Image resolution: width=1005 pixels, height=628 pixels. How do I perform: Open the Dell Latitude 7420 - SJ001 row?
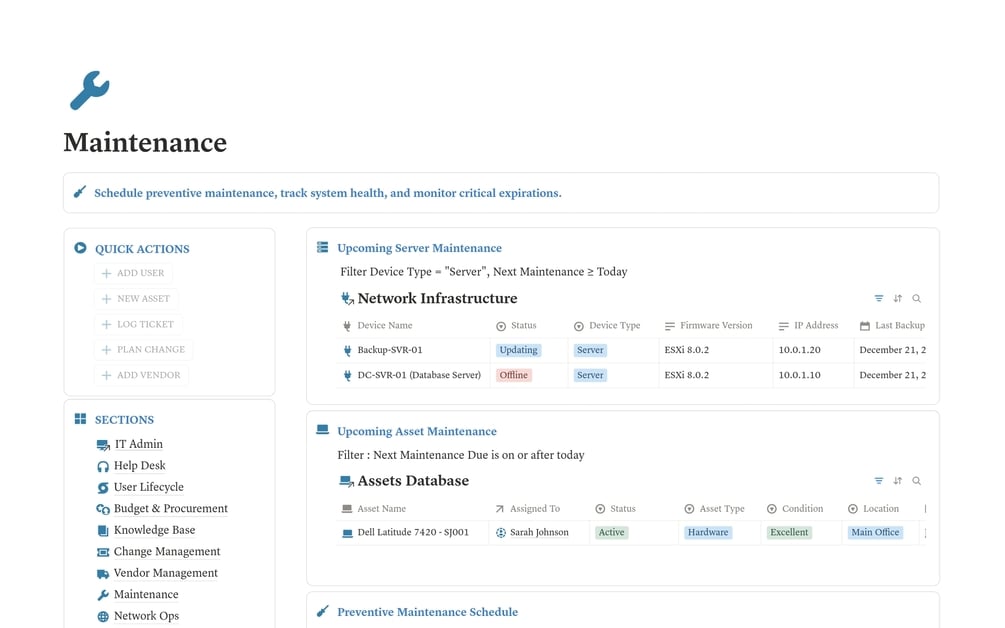pyautogui.click(x=412, y=533)
